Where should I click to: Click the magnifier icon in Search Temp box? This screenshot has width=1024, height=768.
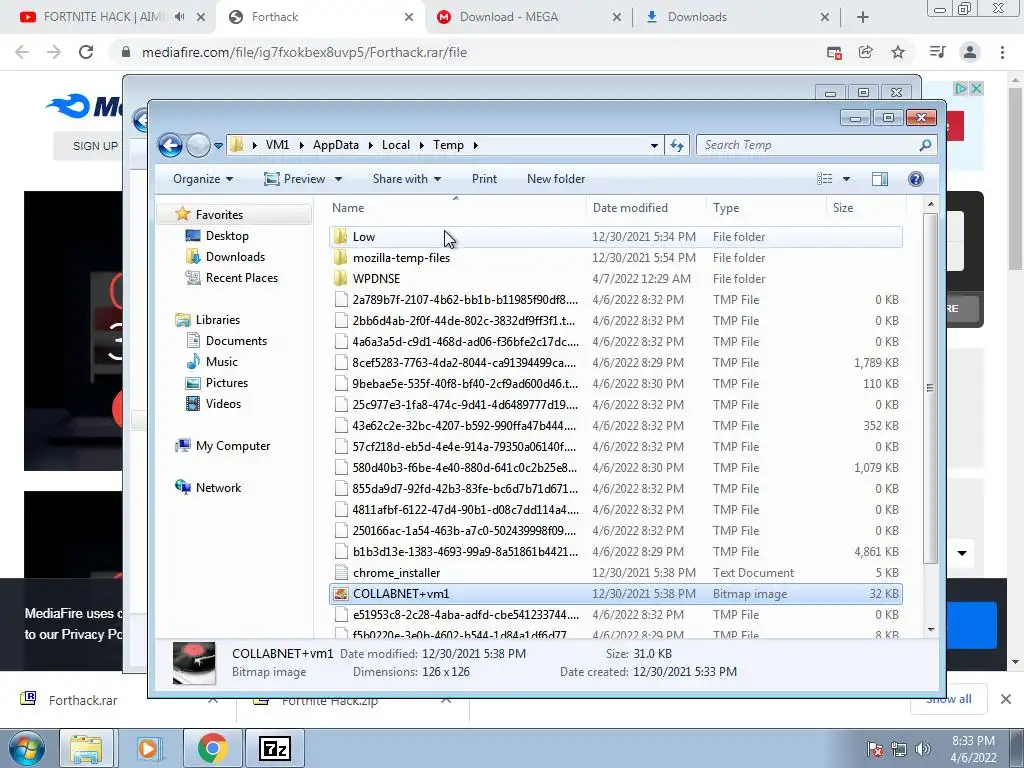point(925,145)
